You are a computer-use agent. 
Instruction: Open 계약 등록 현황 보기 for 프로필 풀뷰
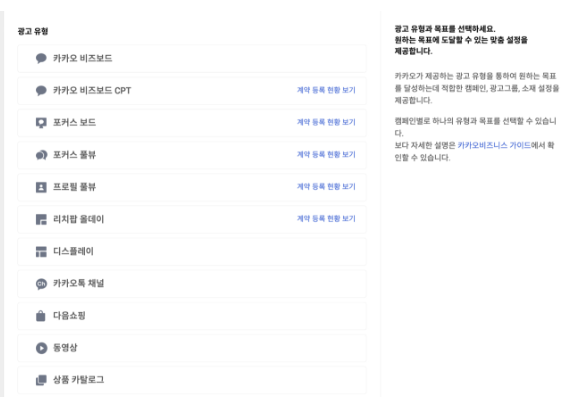point(326,187)
